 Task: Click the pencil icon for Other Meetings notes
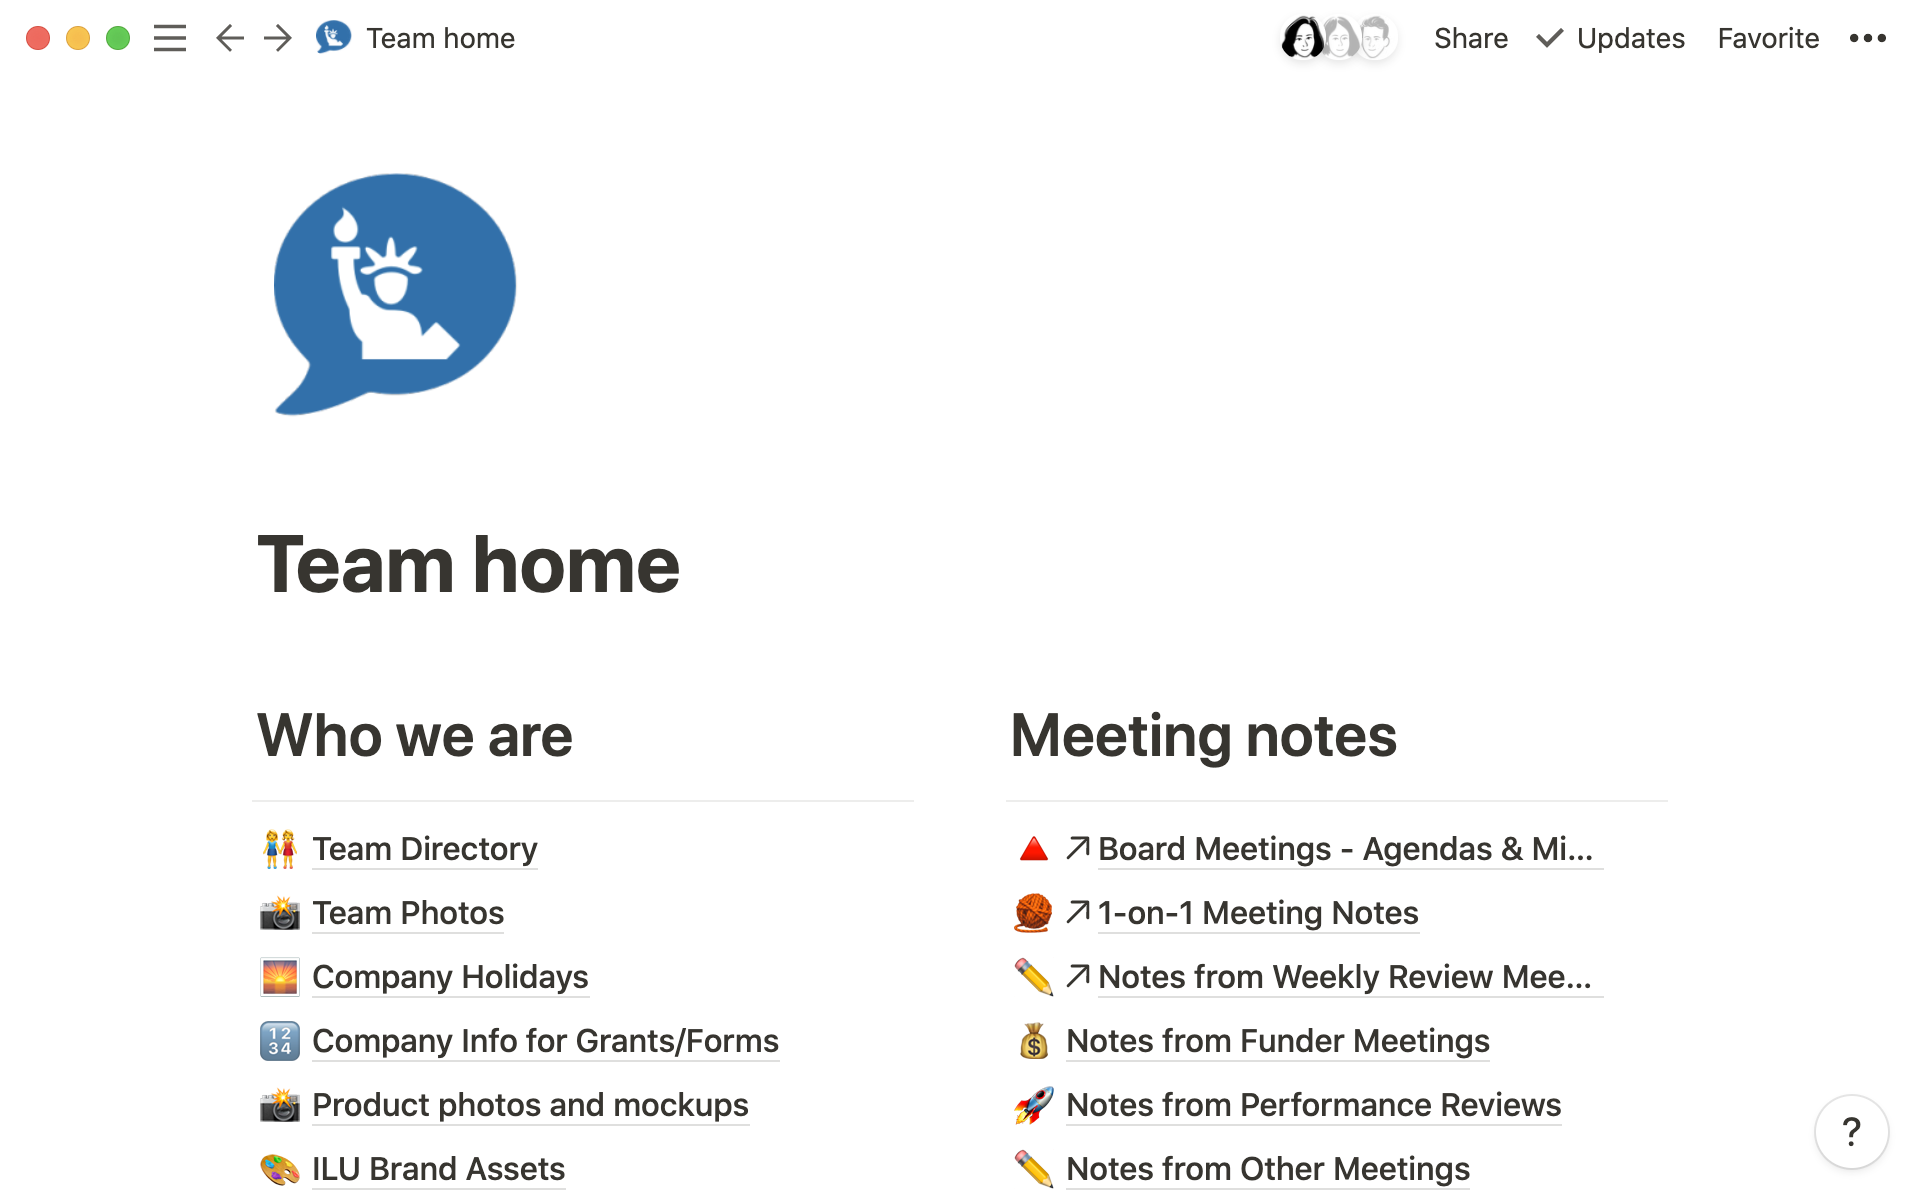[1034, 1169]
